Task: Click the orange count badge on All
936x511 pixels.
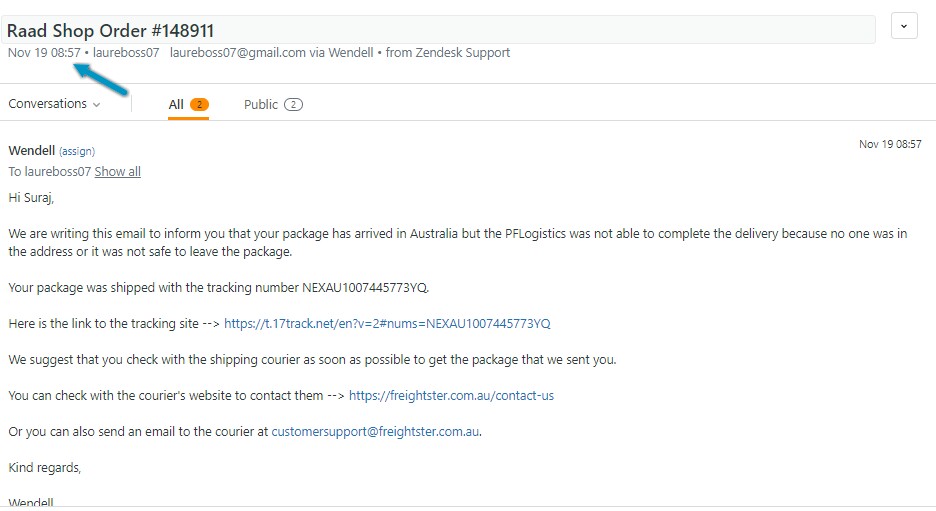Action: click(x=199, y=104)
